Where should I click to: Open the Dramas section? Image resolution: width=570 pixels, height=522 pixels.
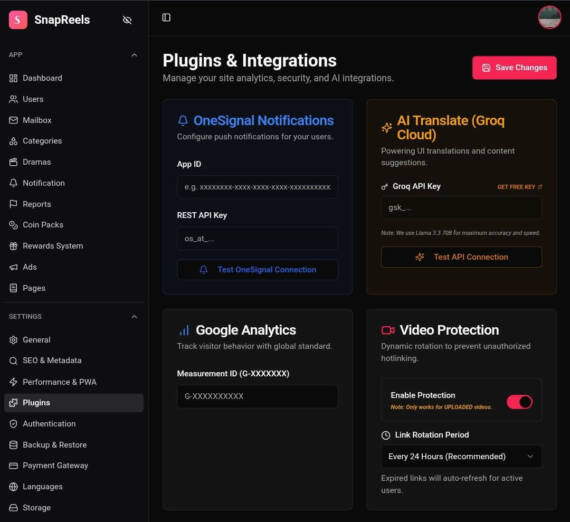[x=74, y=162]
